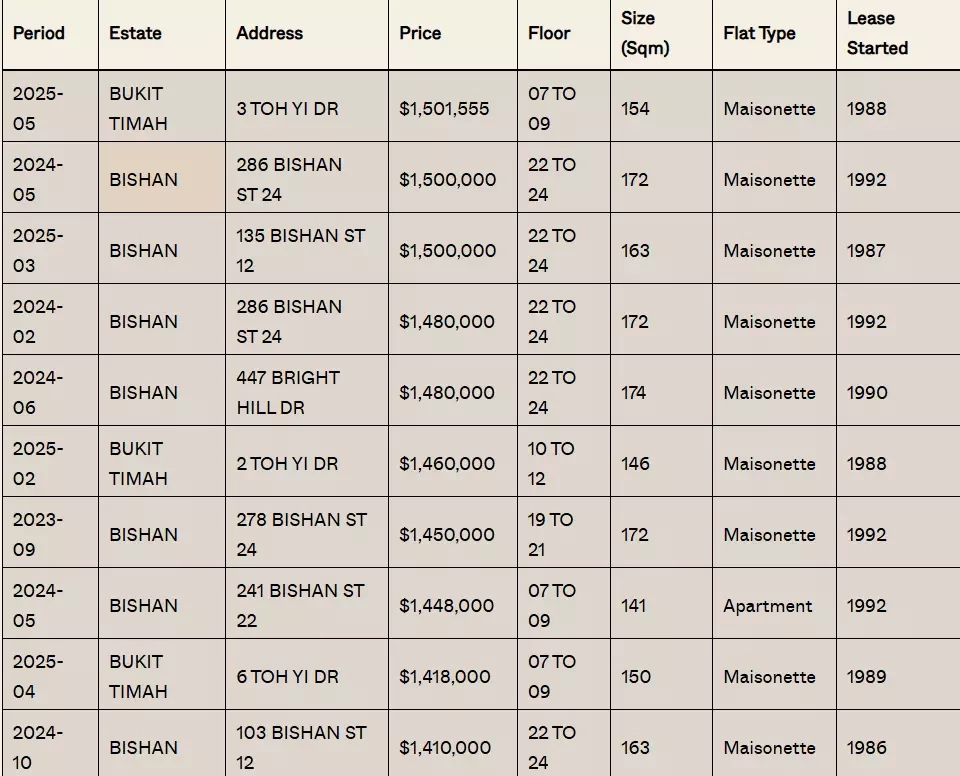Viewport: 960px width, 776px height.
Task: Select the 3 TOH YI DR address cell
Action: 307,107
